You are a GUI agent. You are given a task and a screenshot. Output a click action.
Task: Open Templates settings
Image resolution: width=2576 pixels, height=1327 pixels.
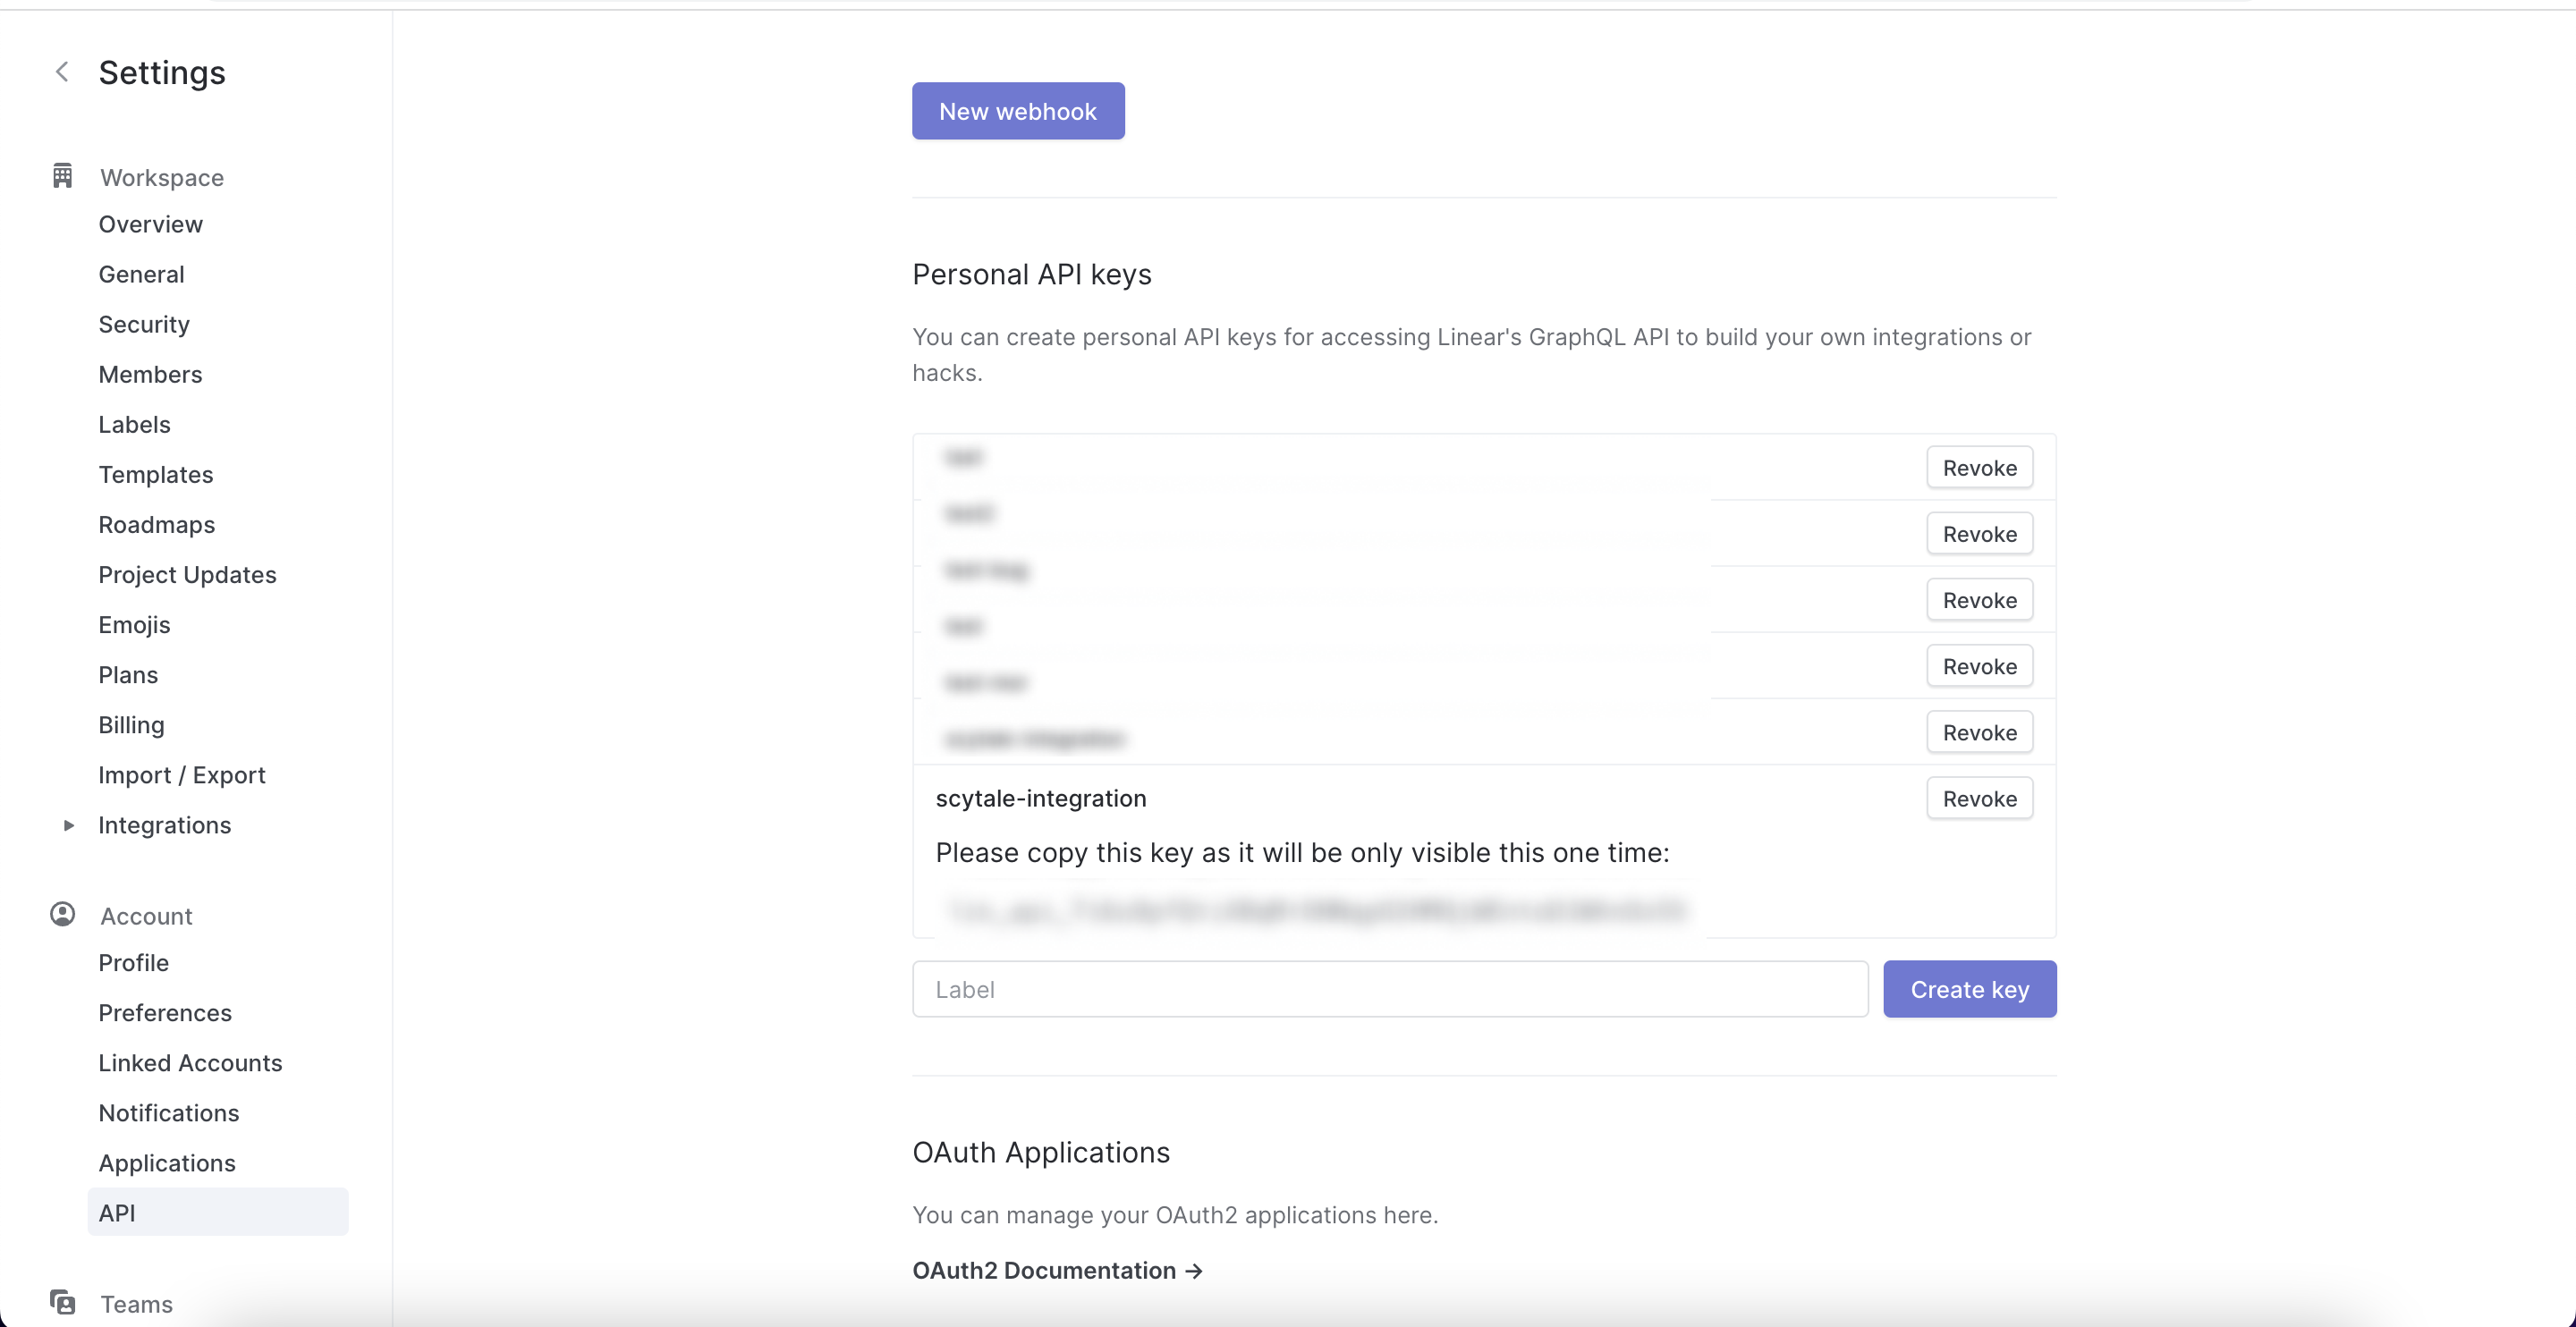pyautogui.click(x=155, y=474)
